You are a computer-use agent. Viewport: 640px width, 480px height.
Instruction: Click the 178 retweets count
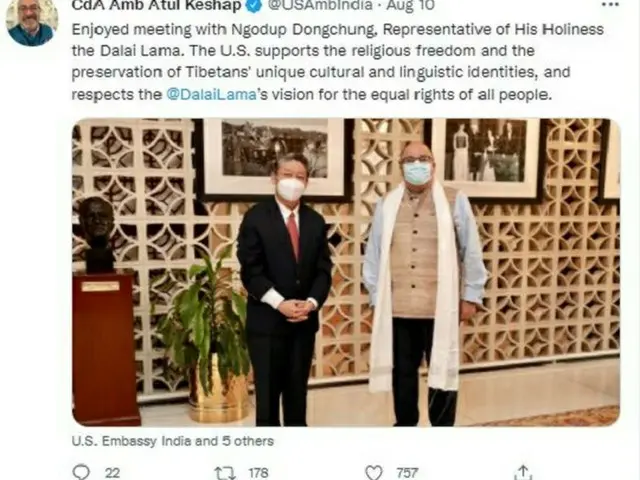click(258, 473)
